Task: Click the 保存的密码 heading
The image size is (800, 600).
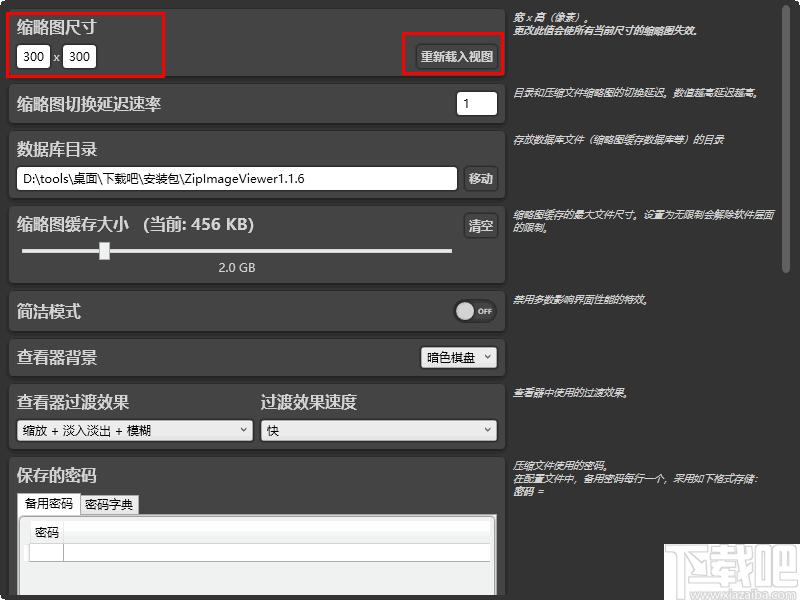Action: (57, 476)
